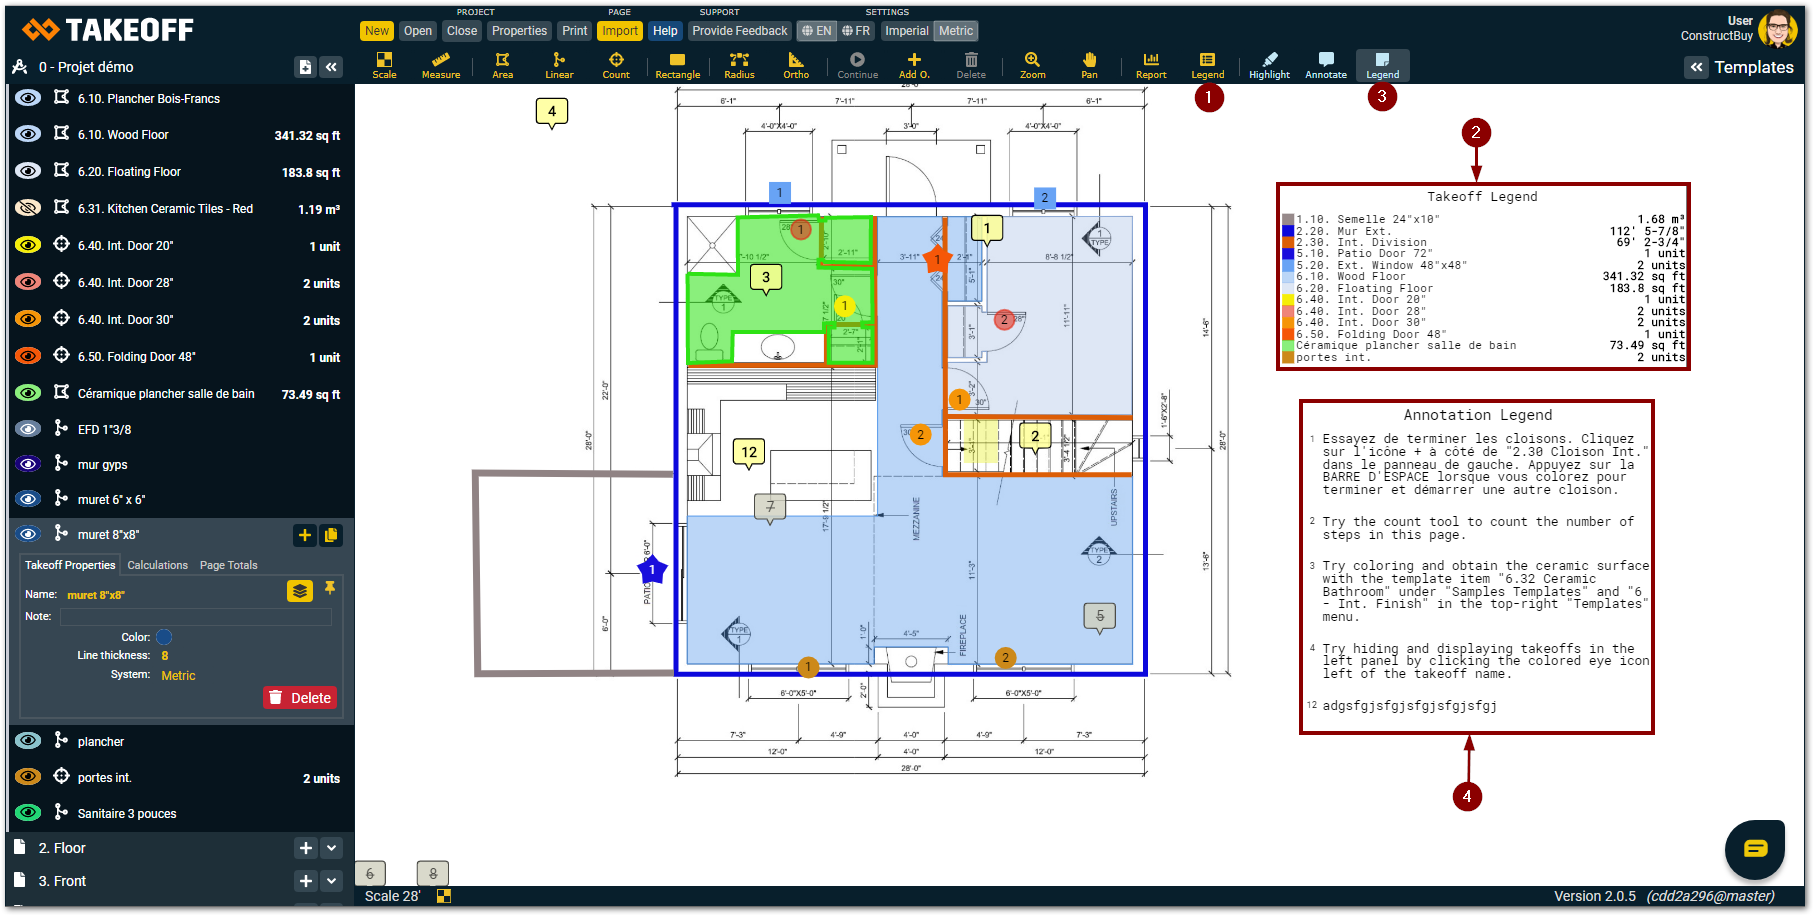
Task: Select the Scale tool
Action: (384, 65)
